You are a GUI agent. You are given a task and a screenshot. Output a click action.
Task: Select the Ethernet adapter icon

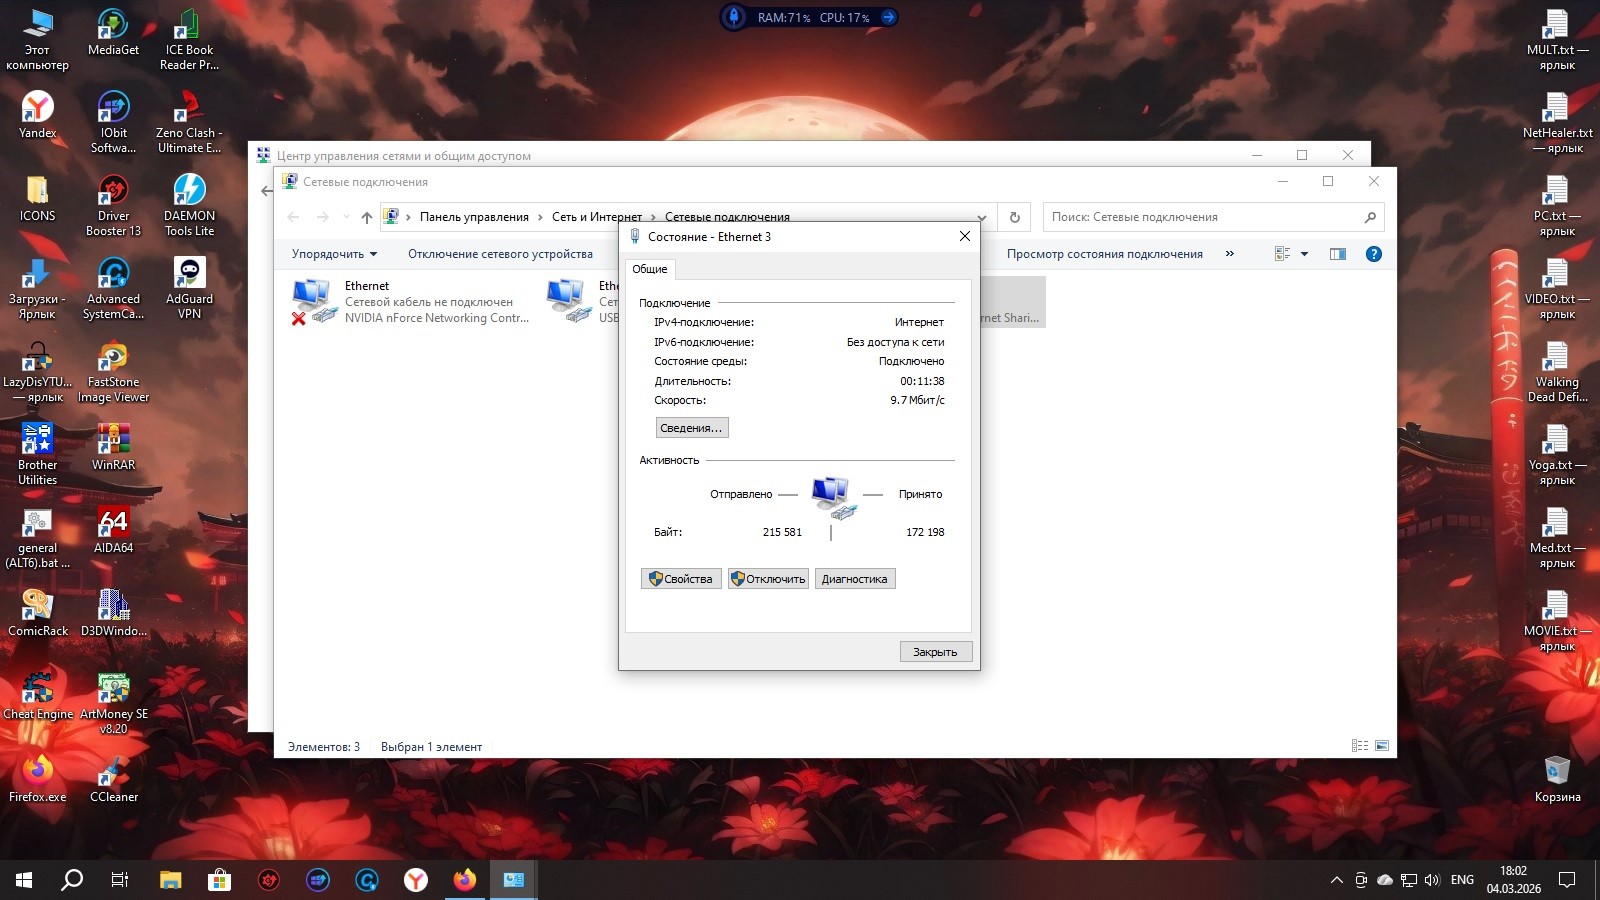[x=313, y=301]
